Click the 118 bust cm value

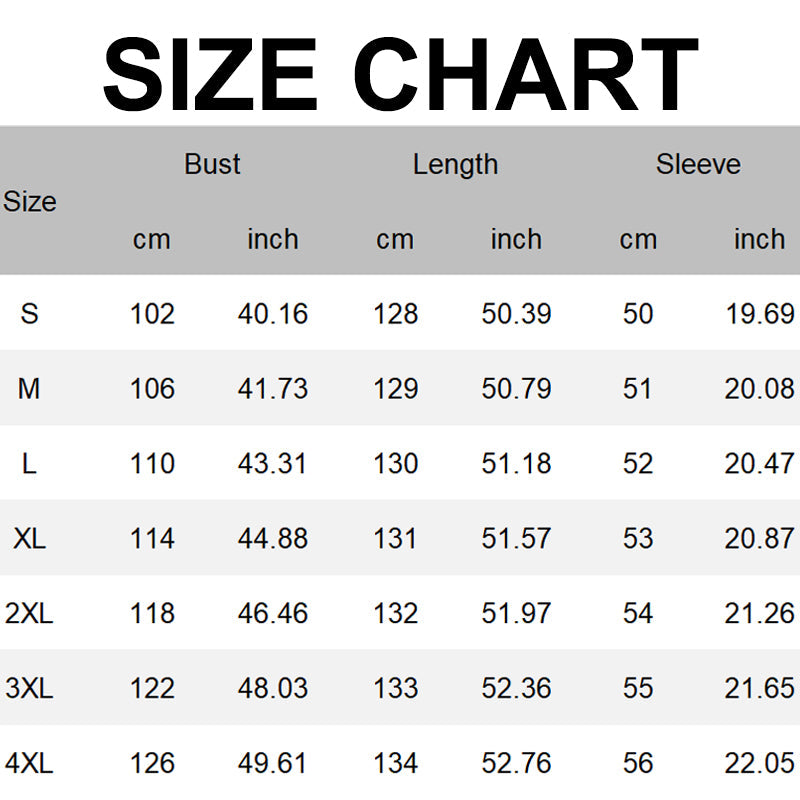(x=152, y=613)
